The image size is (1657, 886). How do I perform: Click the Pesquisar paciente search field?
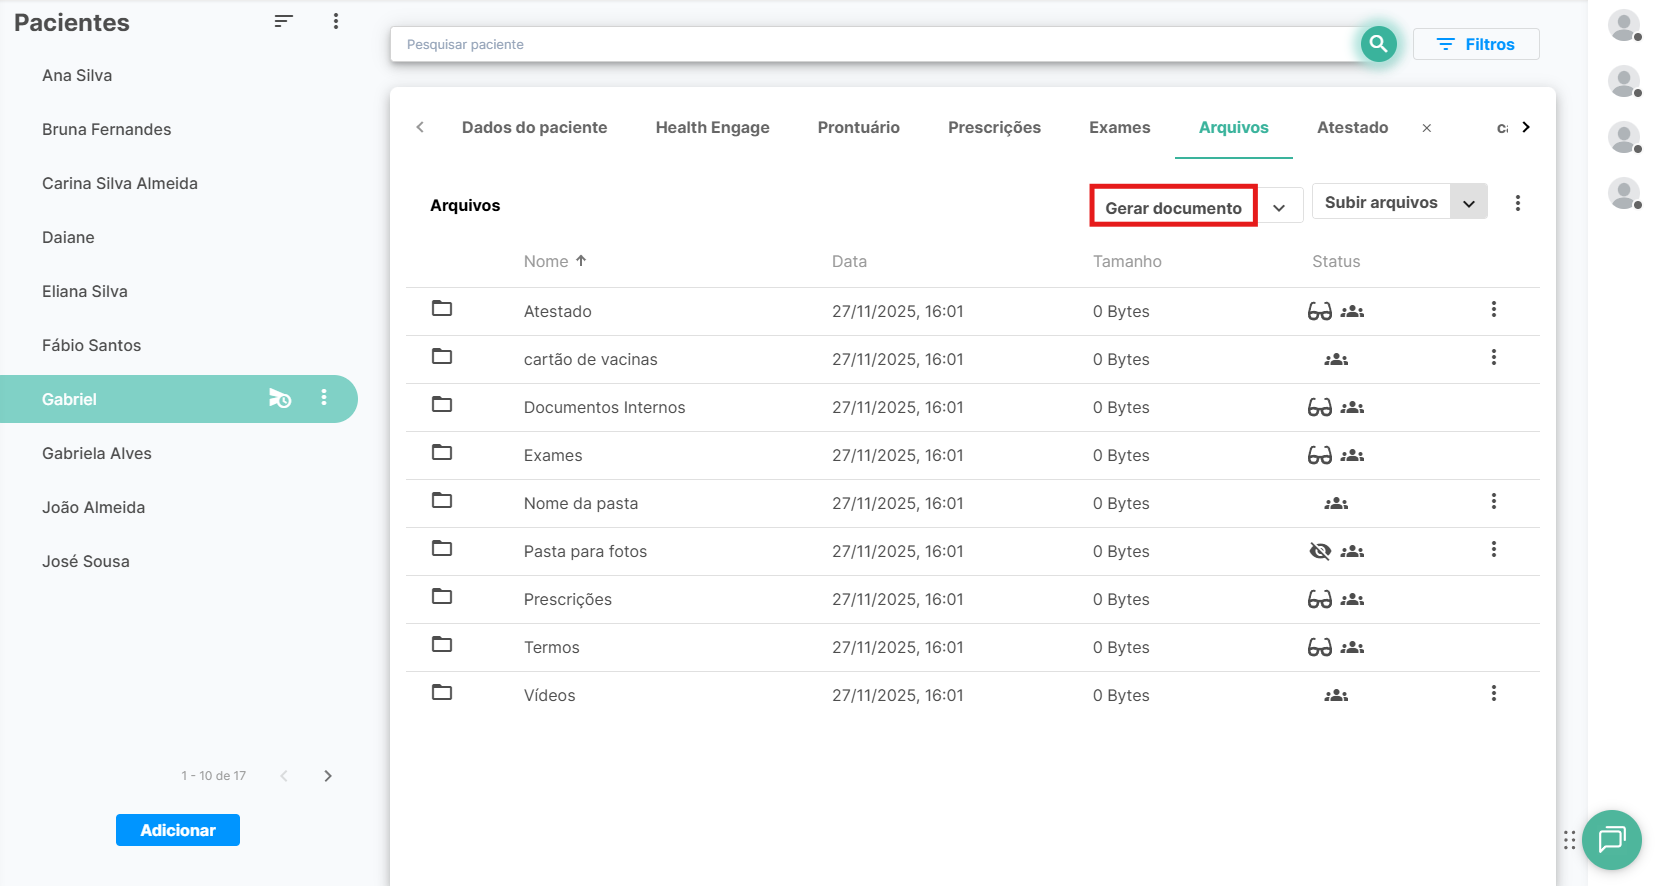(x=870, y=44)
